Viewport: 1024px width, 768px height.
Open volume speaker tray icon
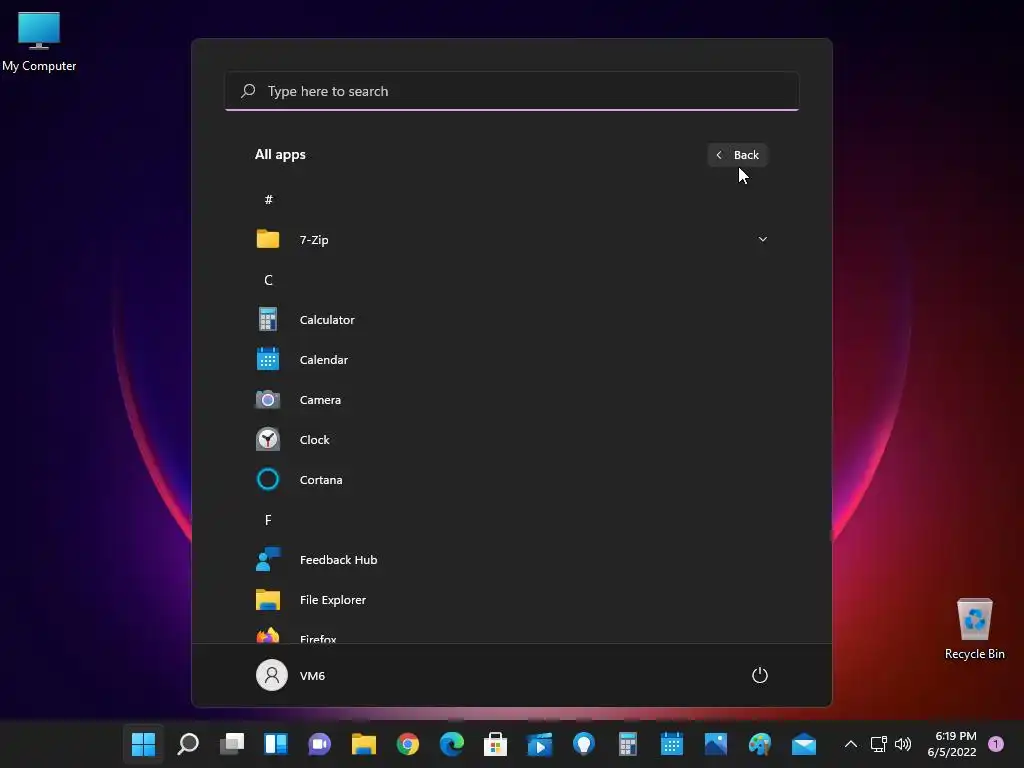[x=903, y=743]
